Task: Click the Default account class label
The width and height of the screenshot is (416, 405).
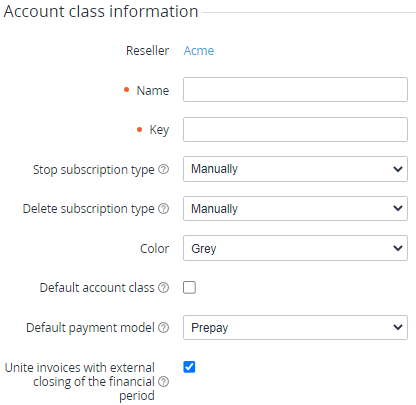Action: tap(97, 288)
